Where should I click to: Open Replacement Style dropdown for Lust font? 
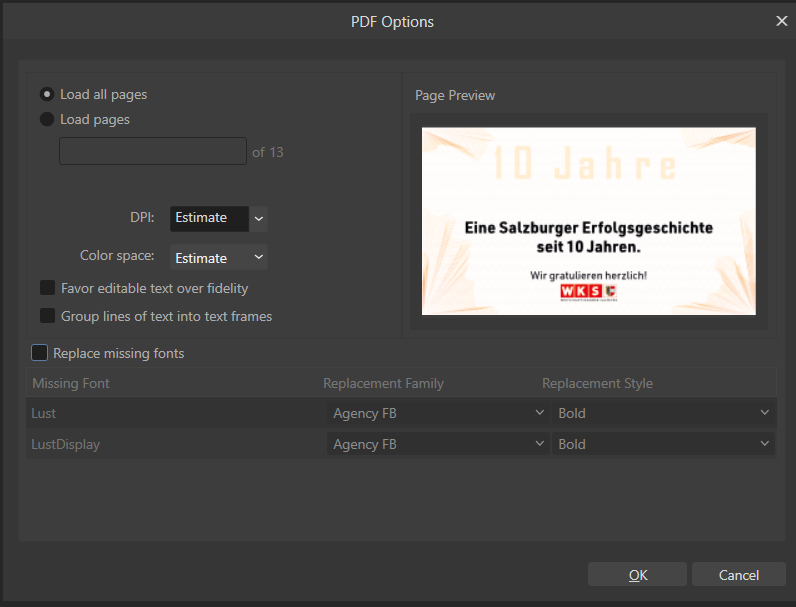point(664,413)
